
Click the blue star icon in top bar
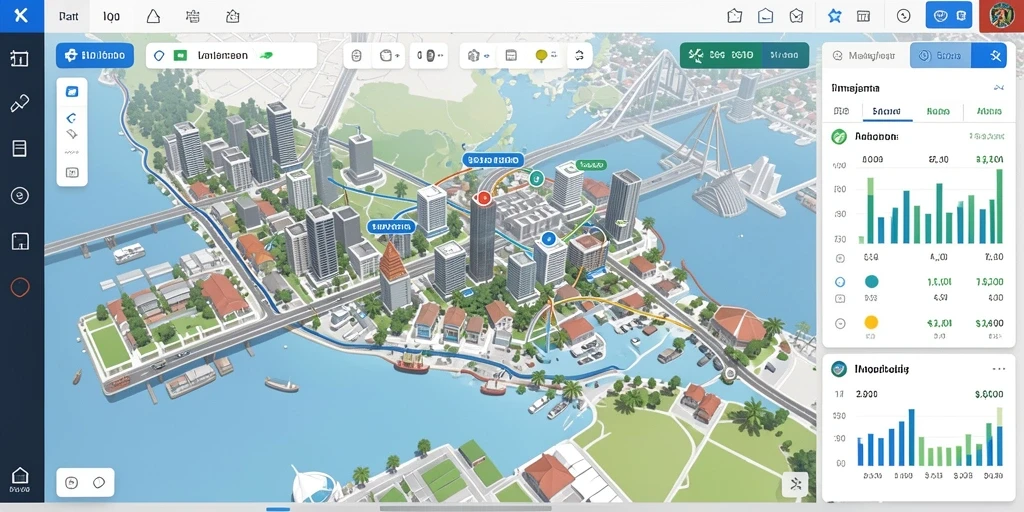(x=834, y=16)
